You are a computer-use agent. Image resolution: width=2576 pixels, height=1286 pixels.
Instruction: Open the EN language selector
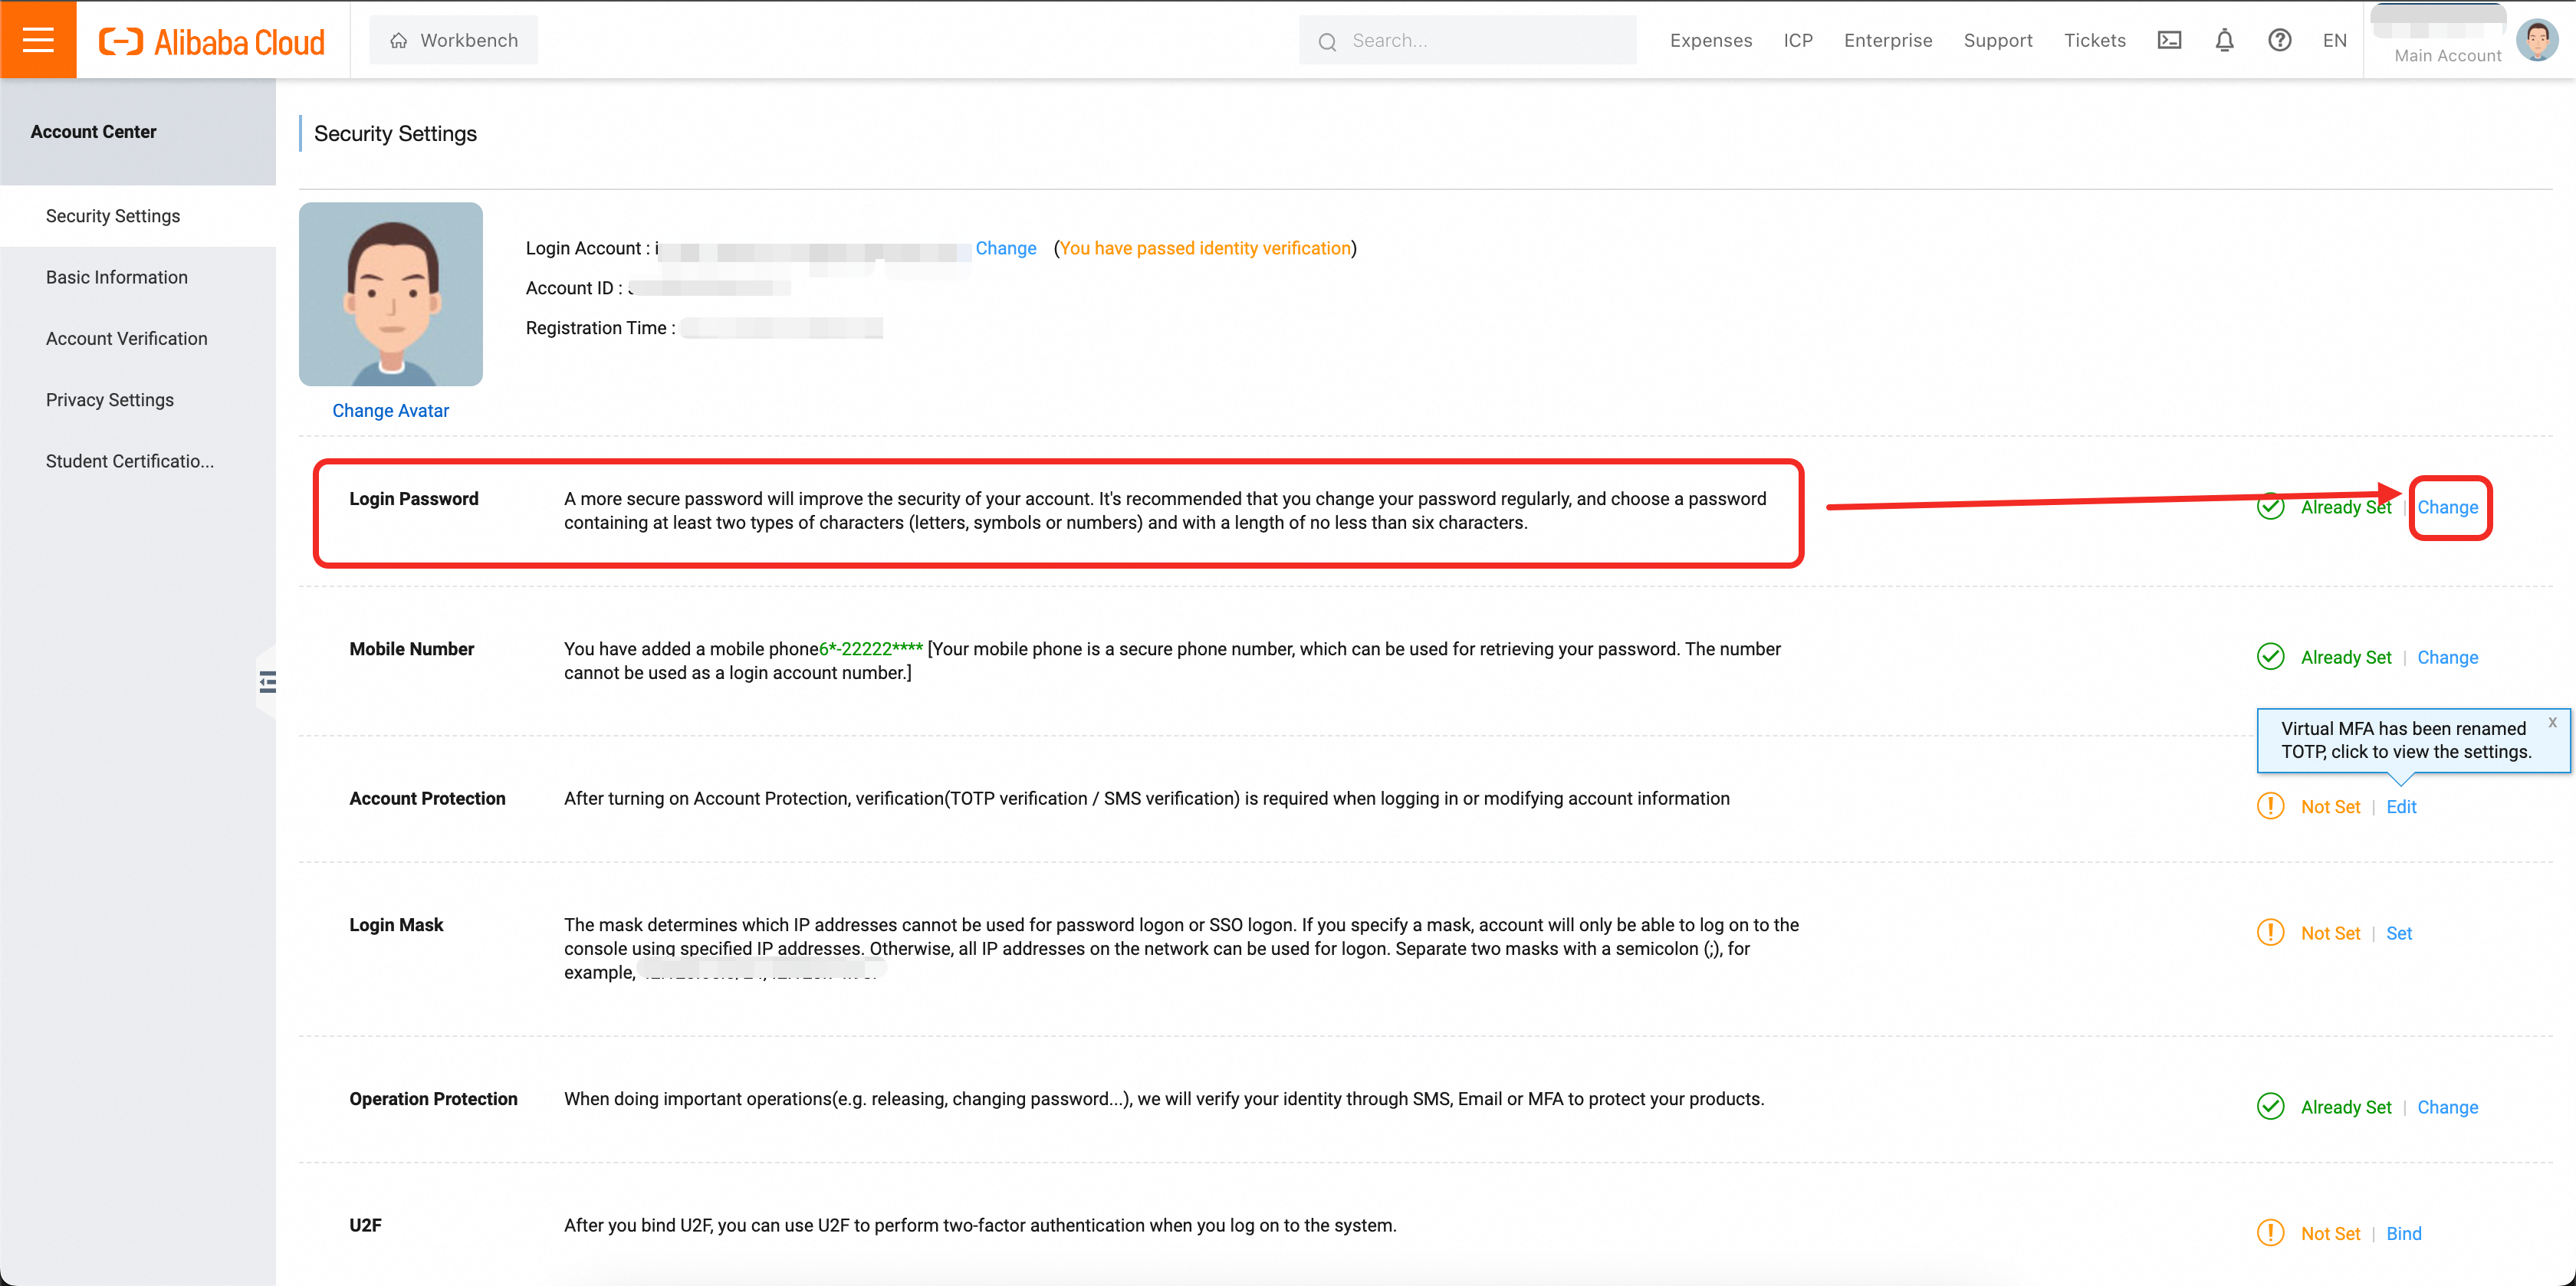[x=2334, y=40]
